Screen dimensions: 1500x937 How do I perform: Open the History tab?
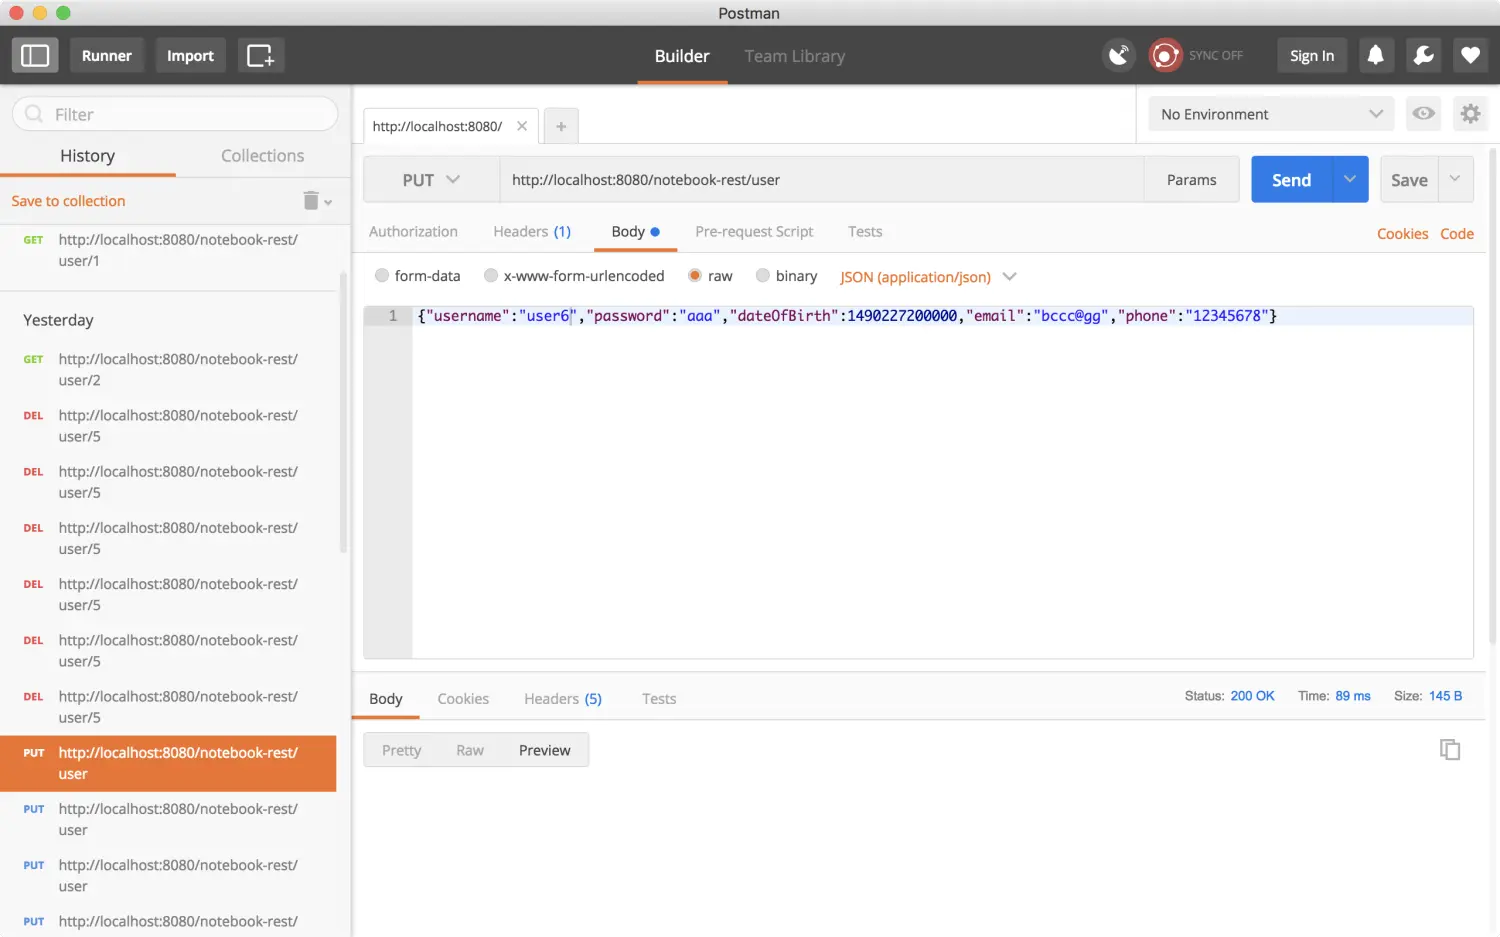pyautogui.click(x=88, y=156)
